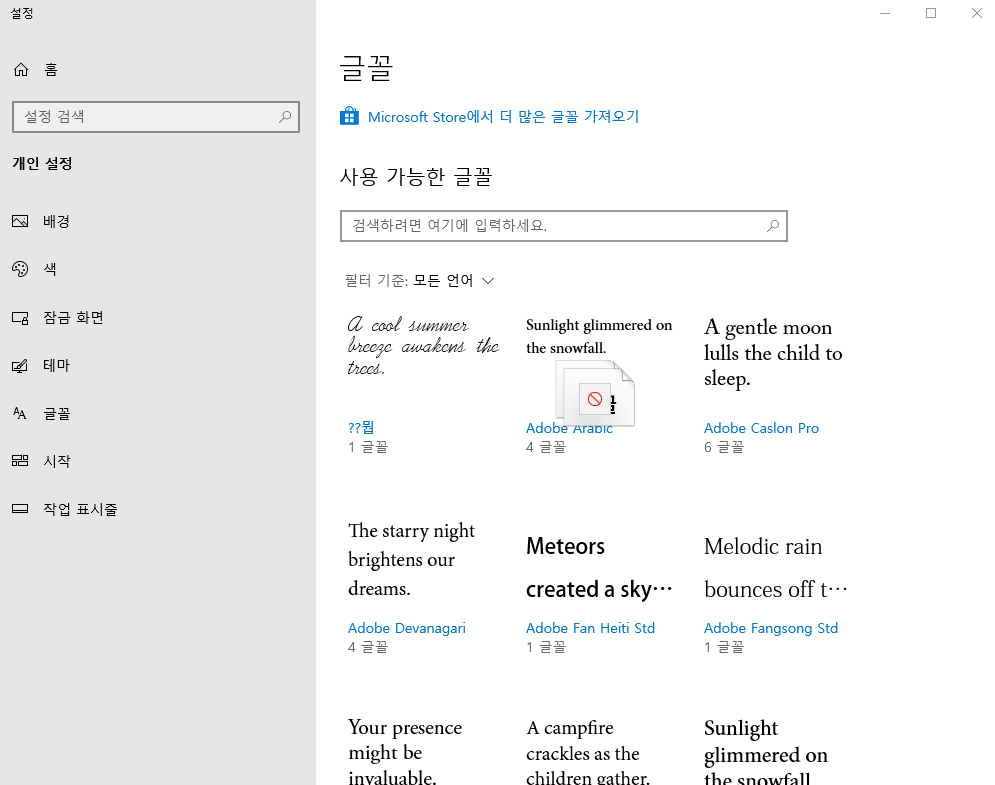Screen dimensions: 995x785
Task: Click the Microsoft Store bag icon
Action: (x=349, y=116)
